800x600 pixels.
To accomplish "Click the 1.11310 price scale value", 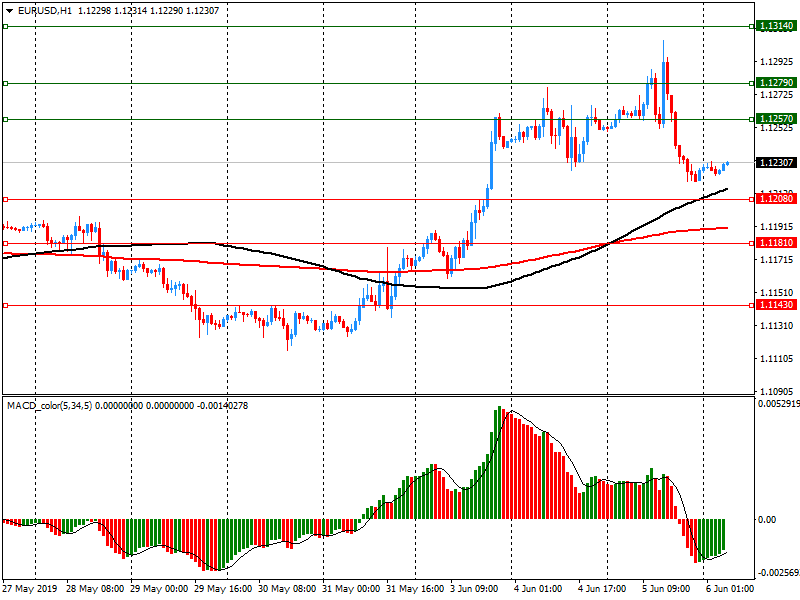I will pyautogui.click(x=777, y=326).
